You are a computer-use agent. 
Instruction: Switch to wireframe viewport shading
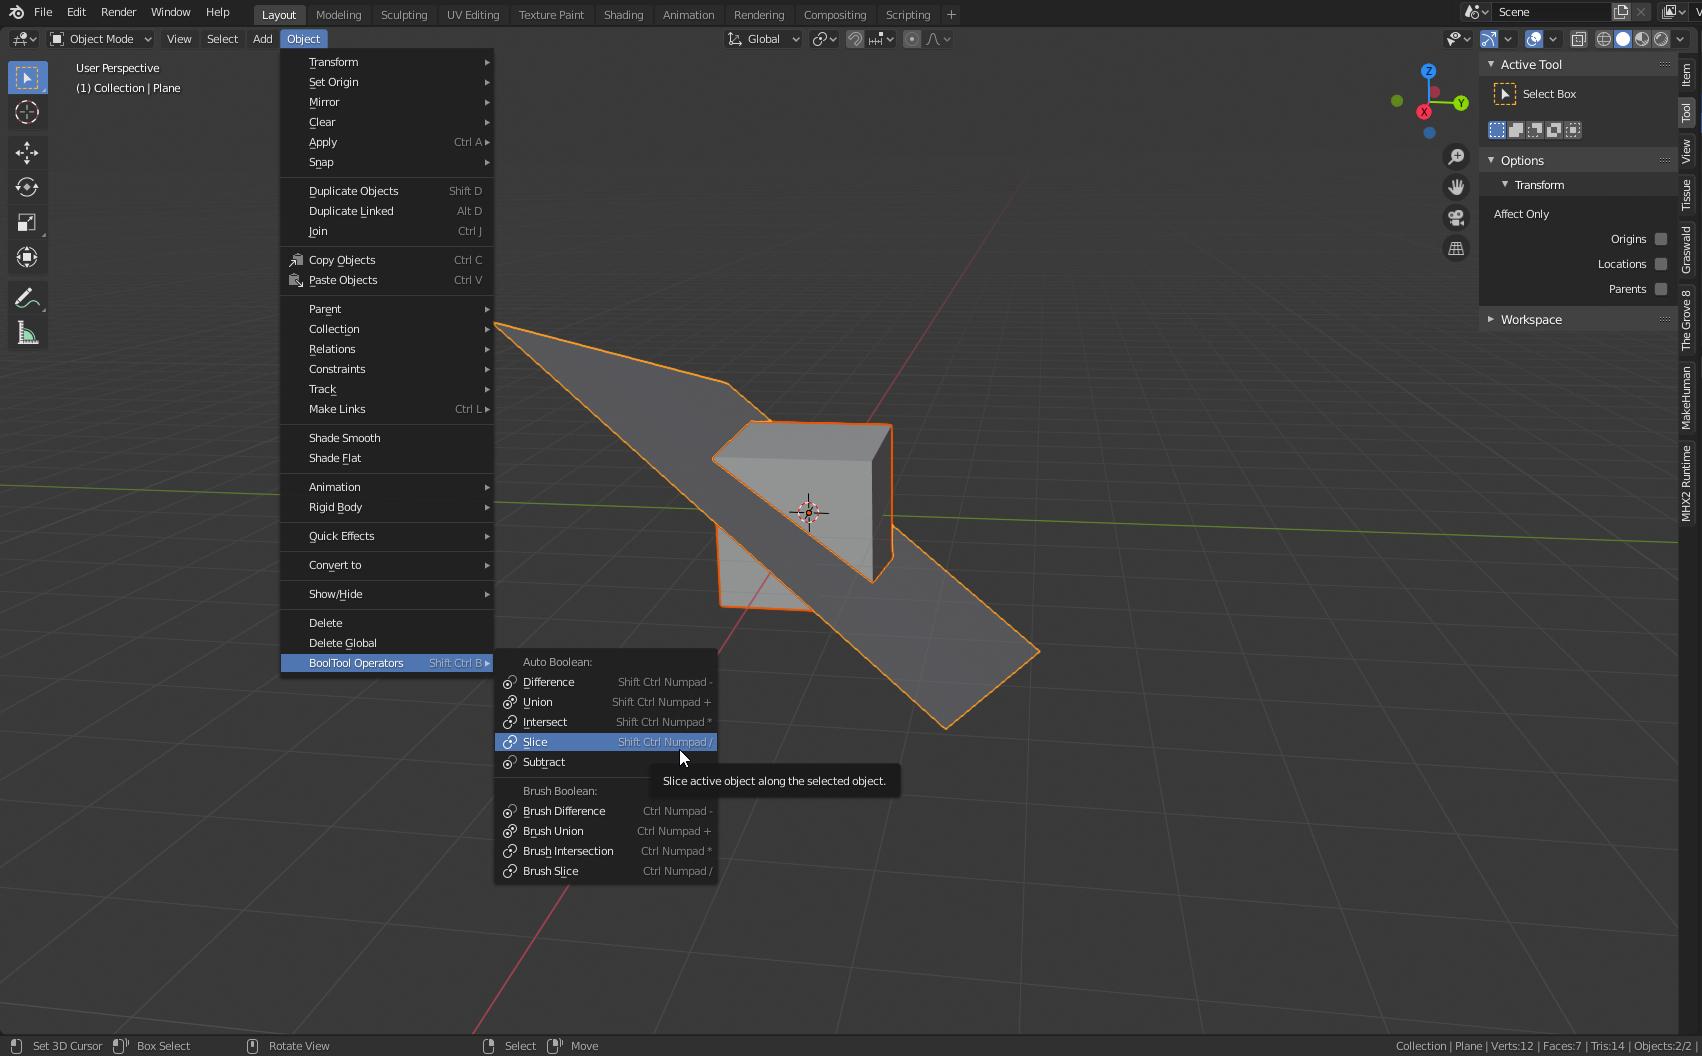(x=1603, y=39)
